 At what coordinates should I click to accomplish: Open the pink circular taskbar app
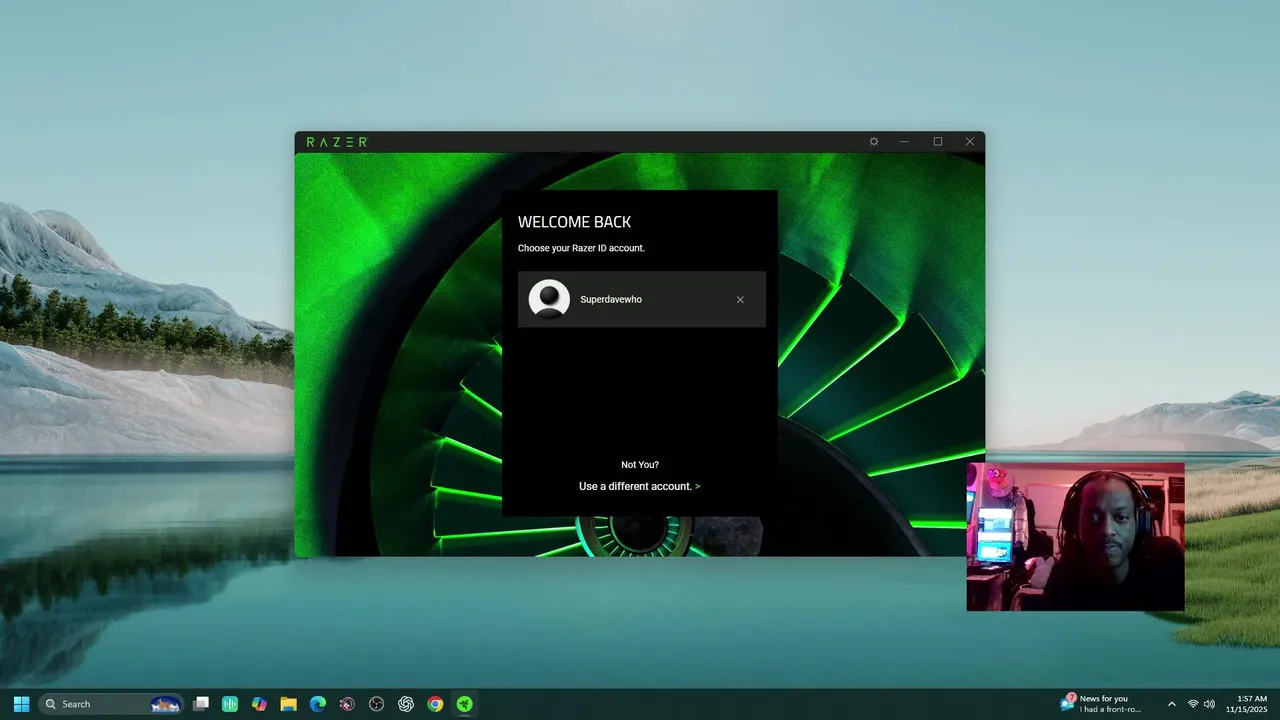tap(347, 704)
